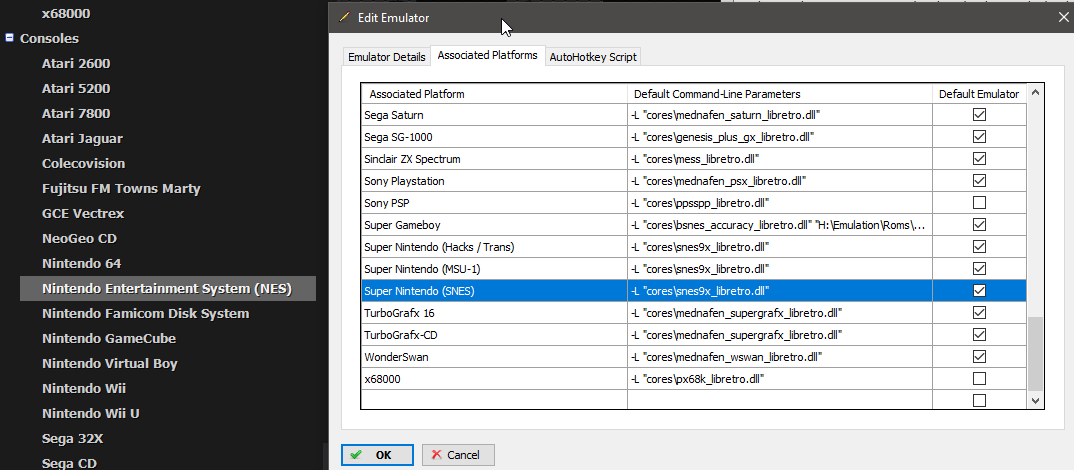This screenshot has width=1074, height=470.
Task: Select the Sinclair ZX Spectrum cell
Action: [x=495, y=158]
